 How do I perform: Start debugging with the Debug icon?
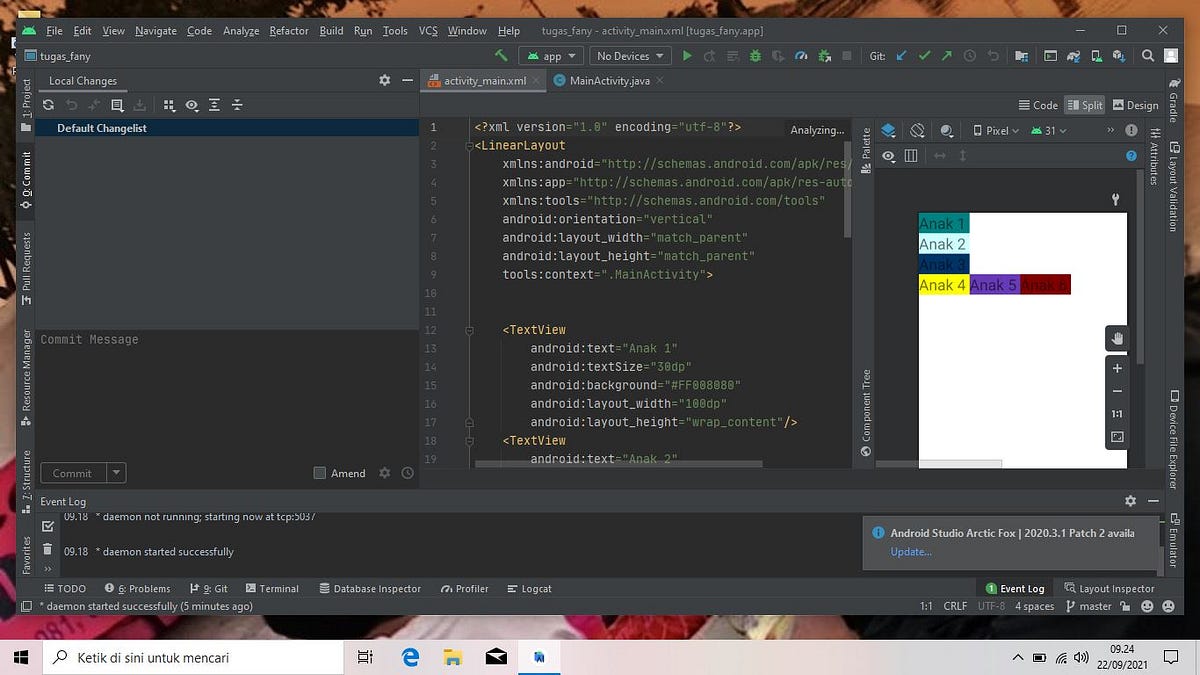coord(753,56)
